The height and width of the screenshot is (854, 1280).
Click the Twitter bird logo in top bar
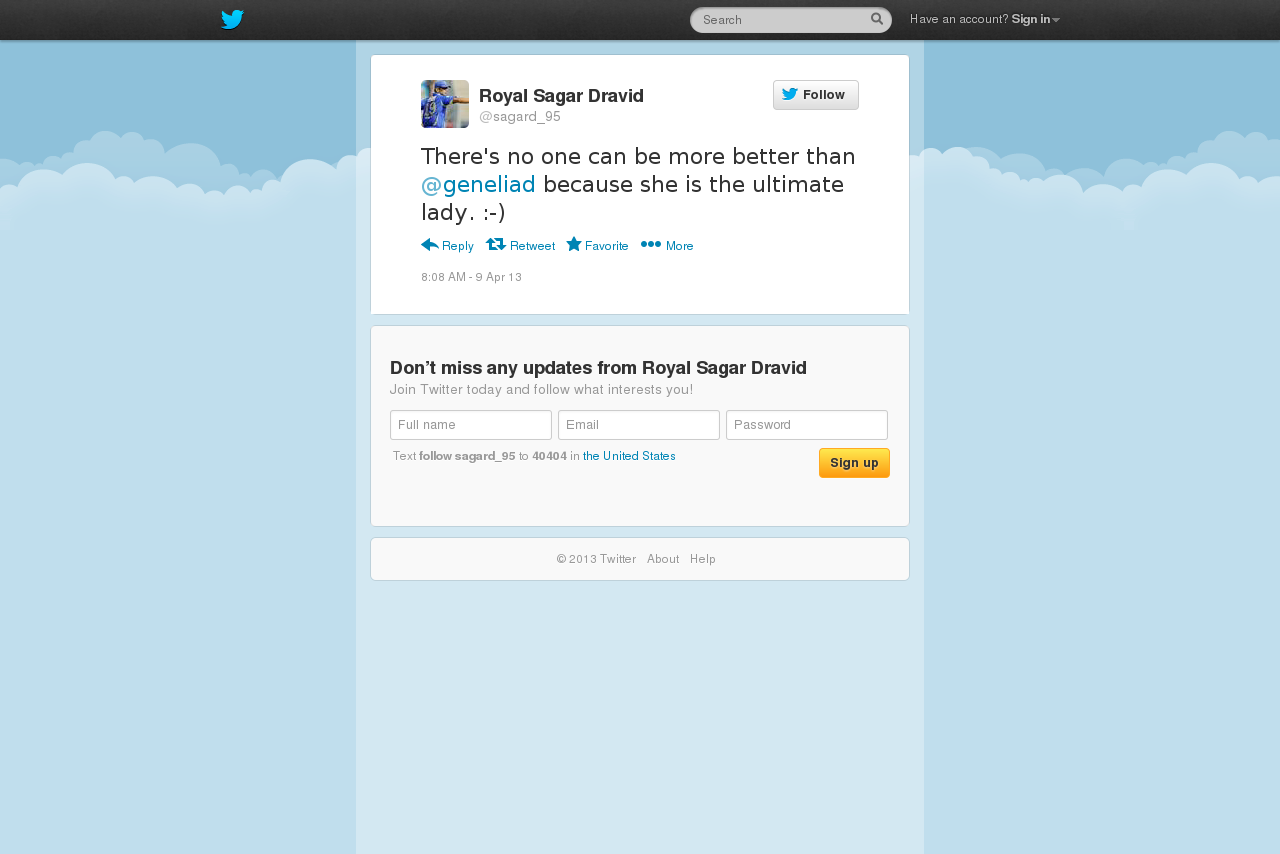pyautogui.click(x=232, y=19)
